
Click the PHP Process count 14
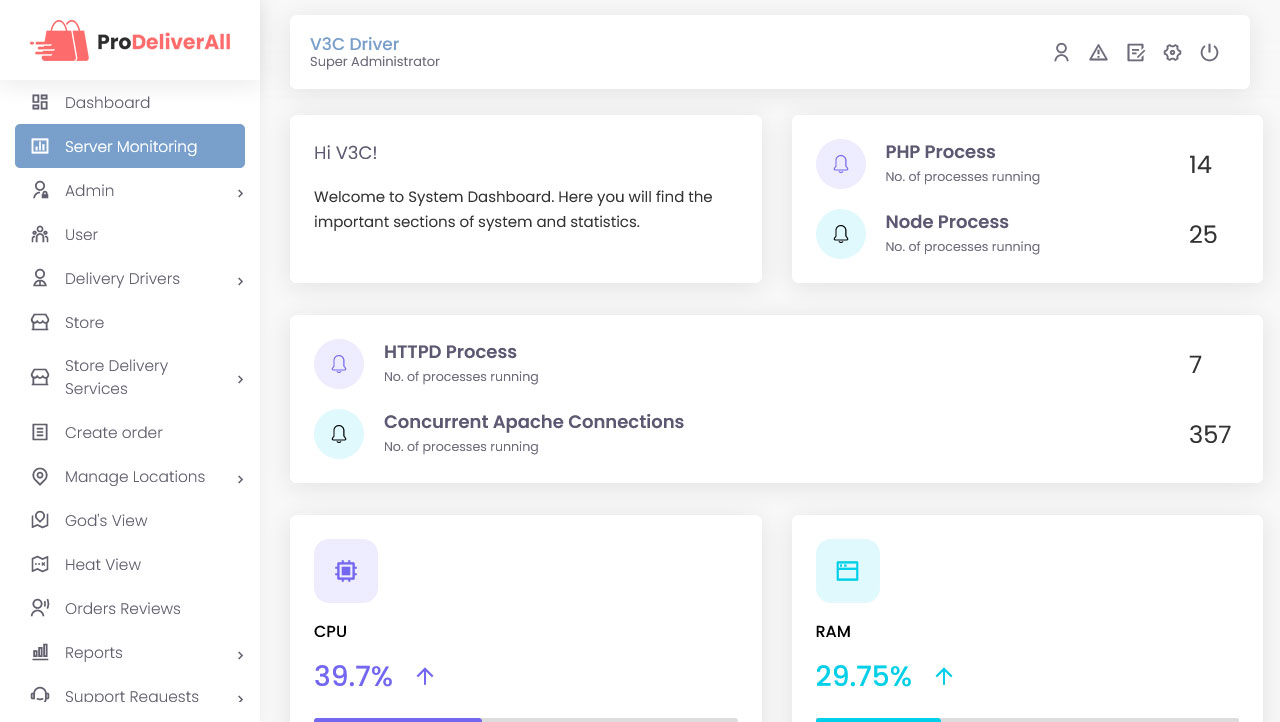click(x=1200, y=165)
